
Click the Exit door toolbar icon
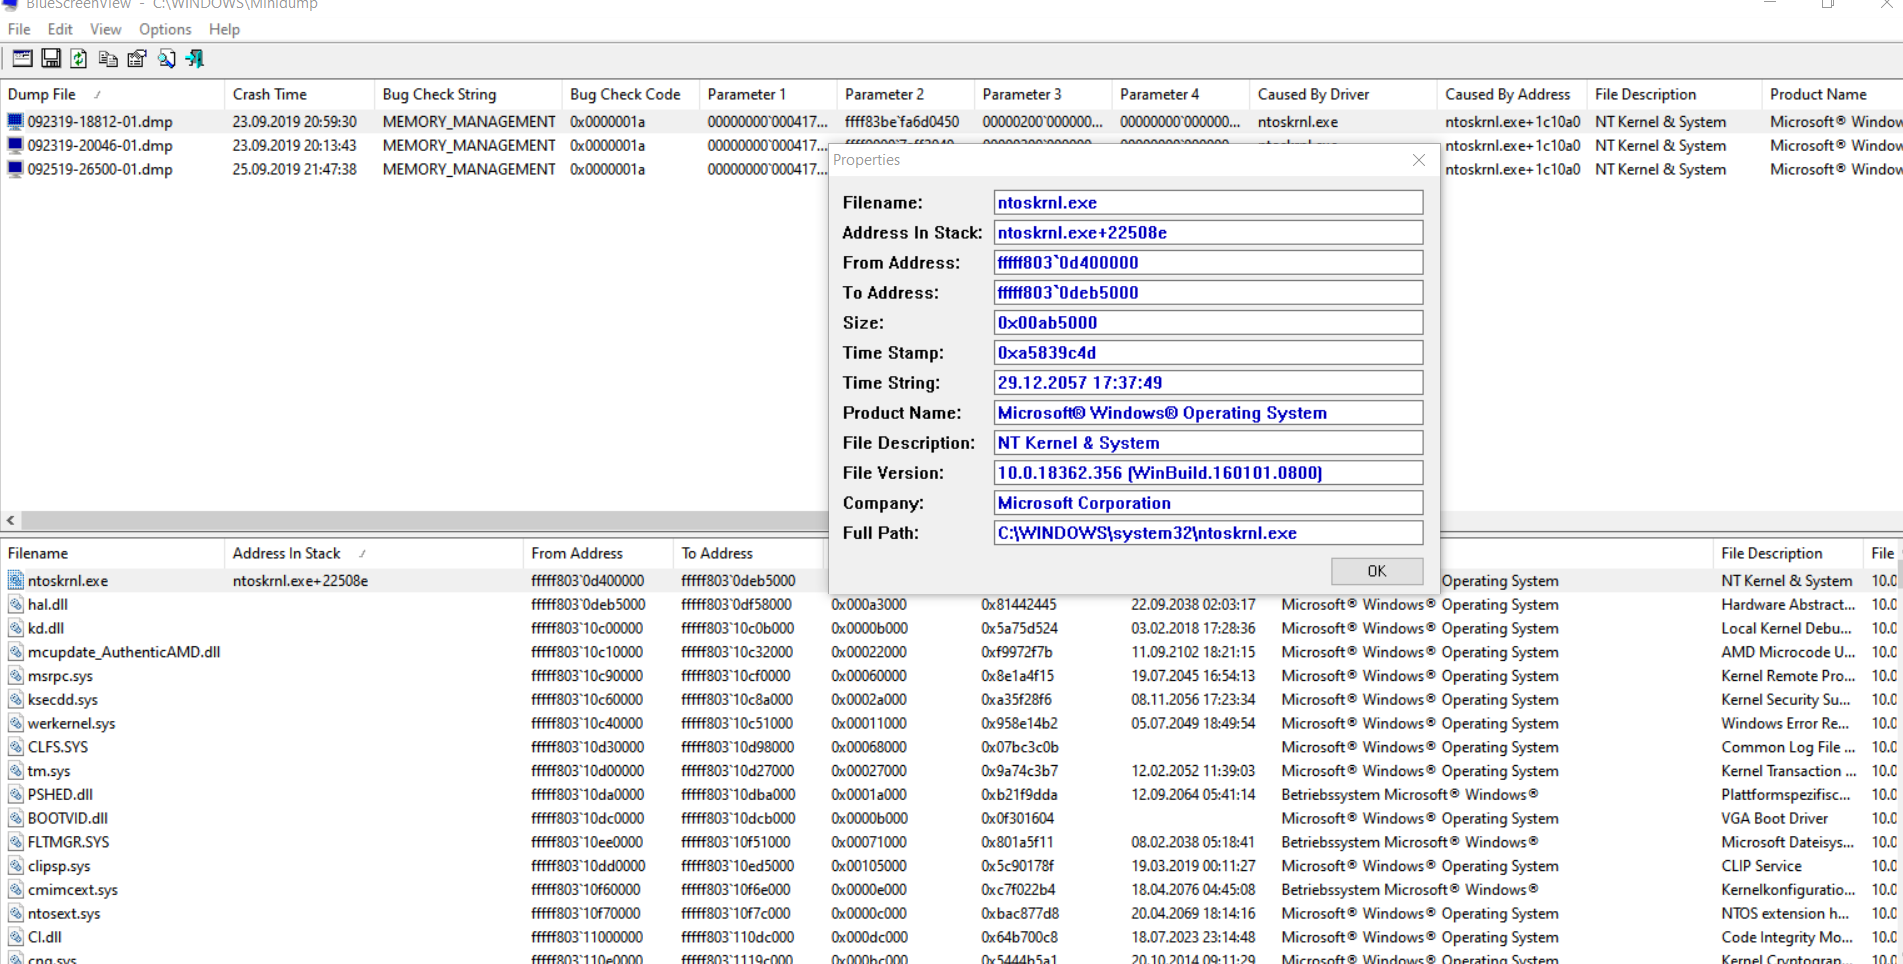point(195,59)
